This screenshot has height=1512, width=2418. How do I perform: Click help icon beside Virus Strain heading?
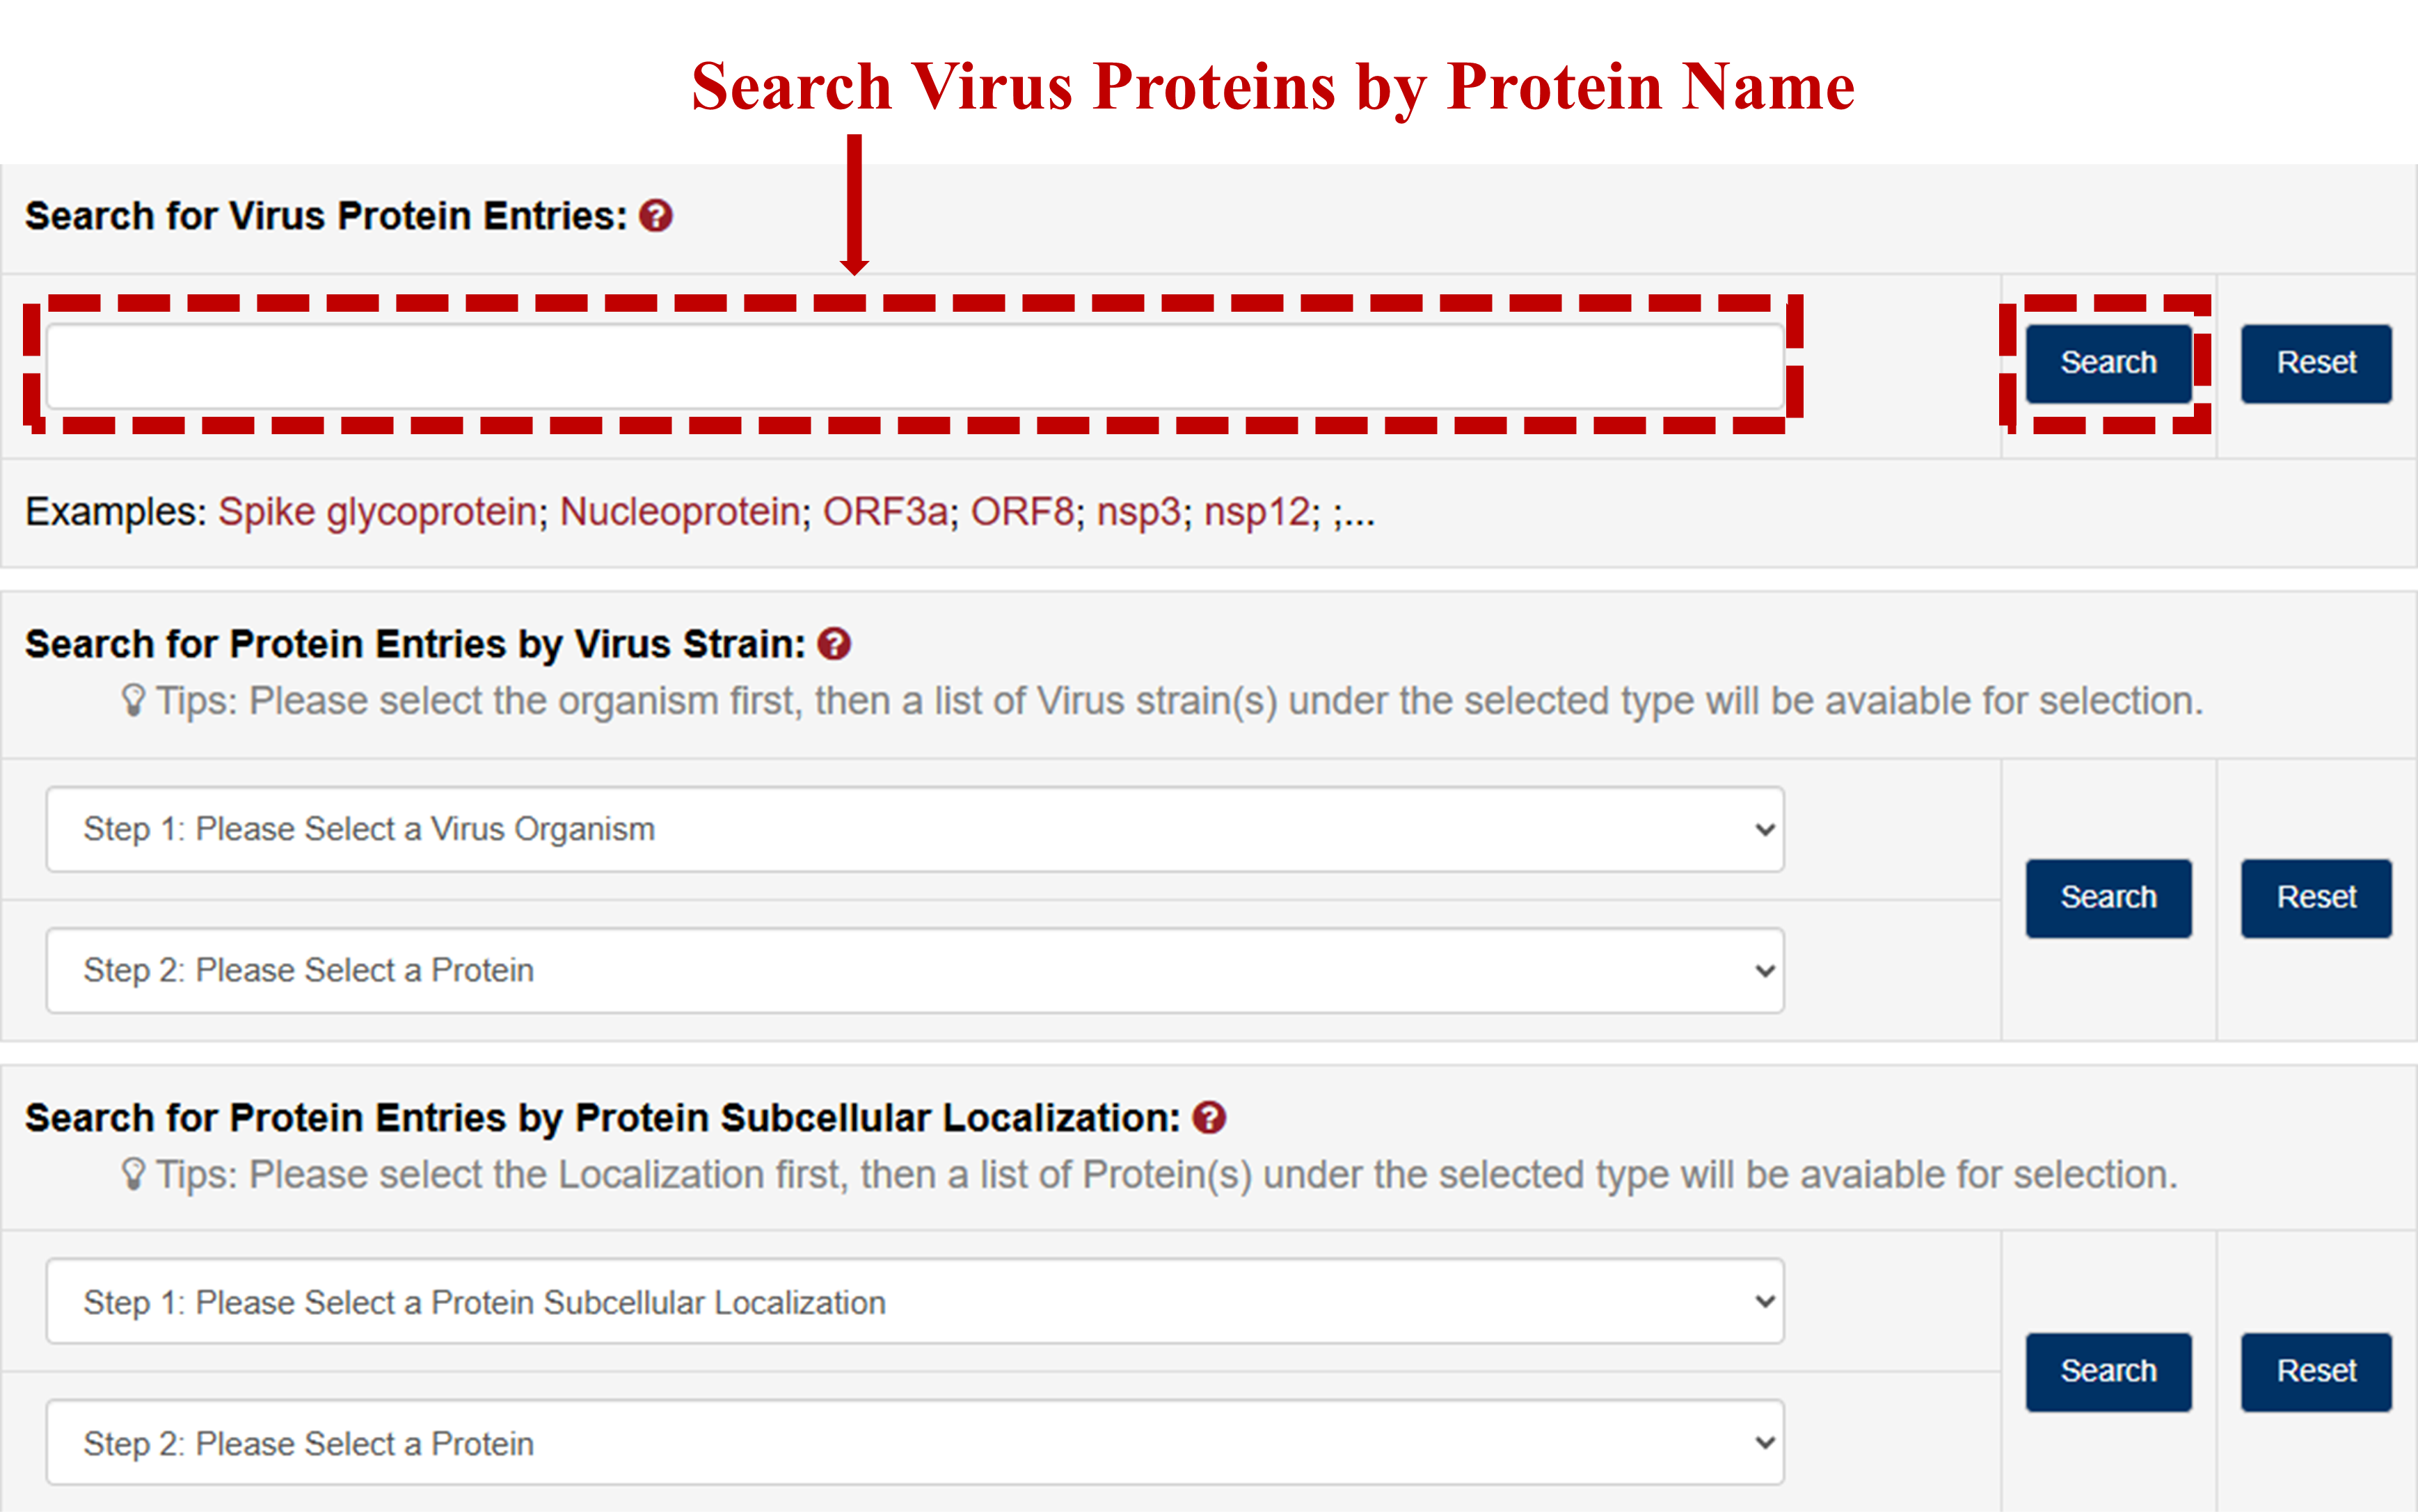834,644
